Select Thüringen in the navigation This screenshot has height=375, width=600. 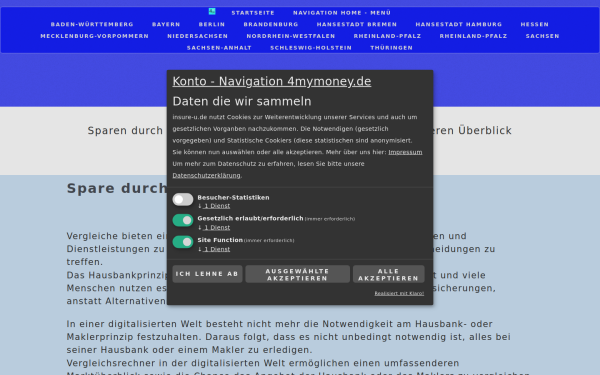pyautogui.click(x=391, y=48)
